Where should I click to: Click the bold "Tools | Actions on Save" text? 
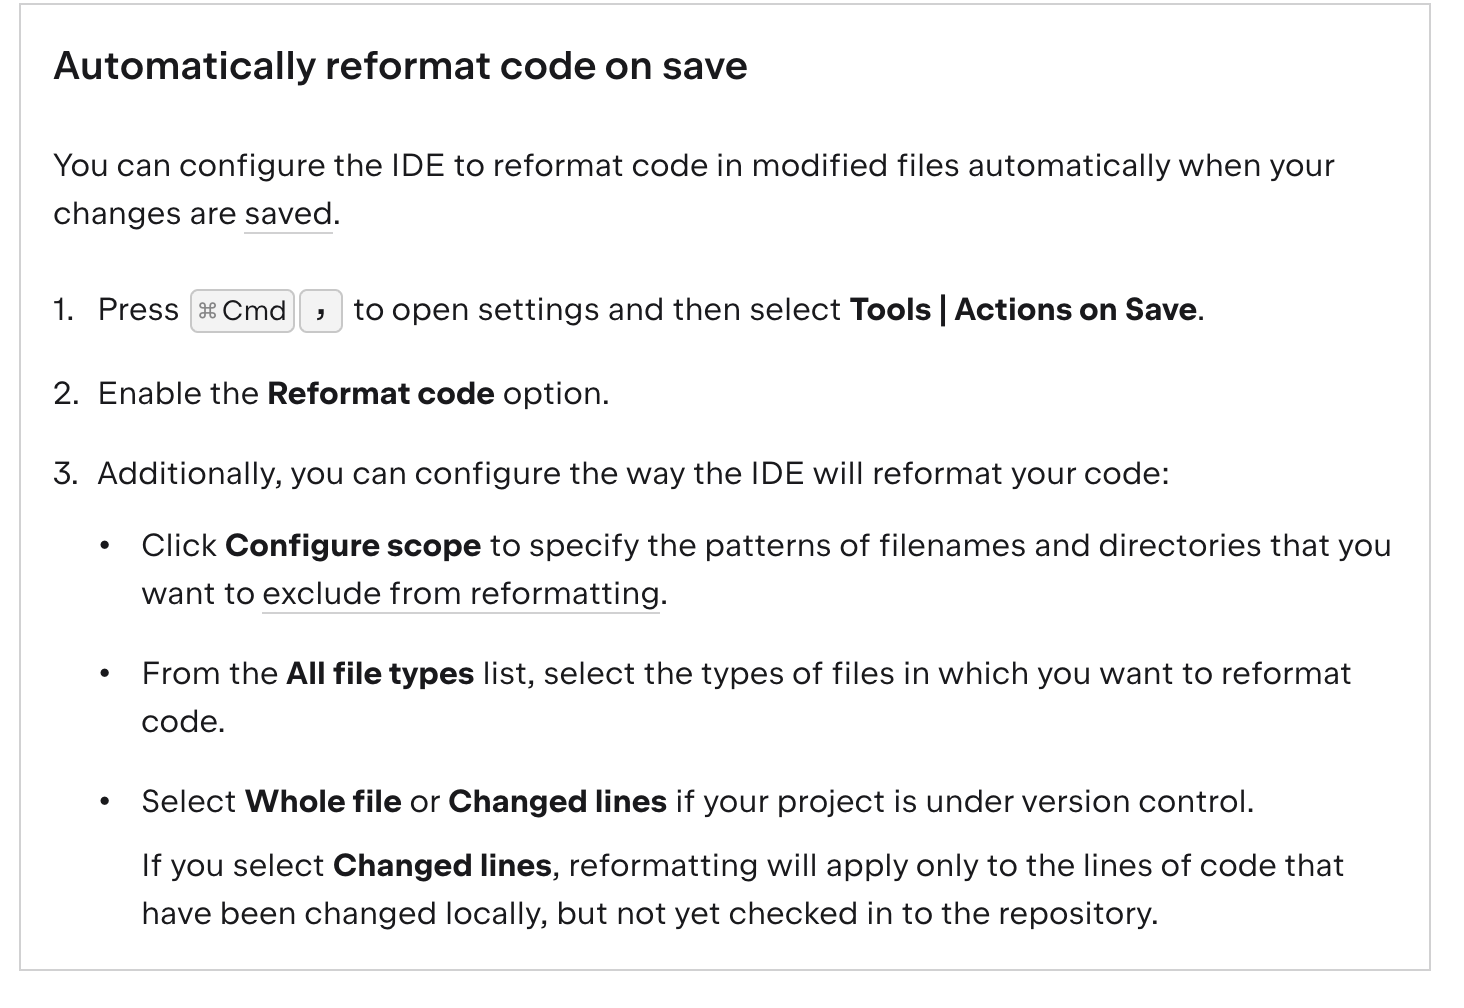point(1023,310)
